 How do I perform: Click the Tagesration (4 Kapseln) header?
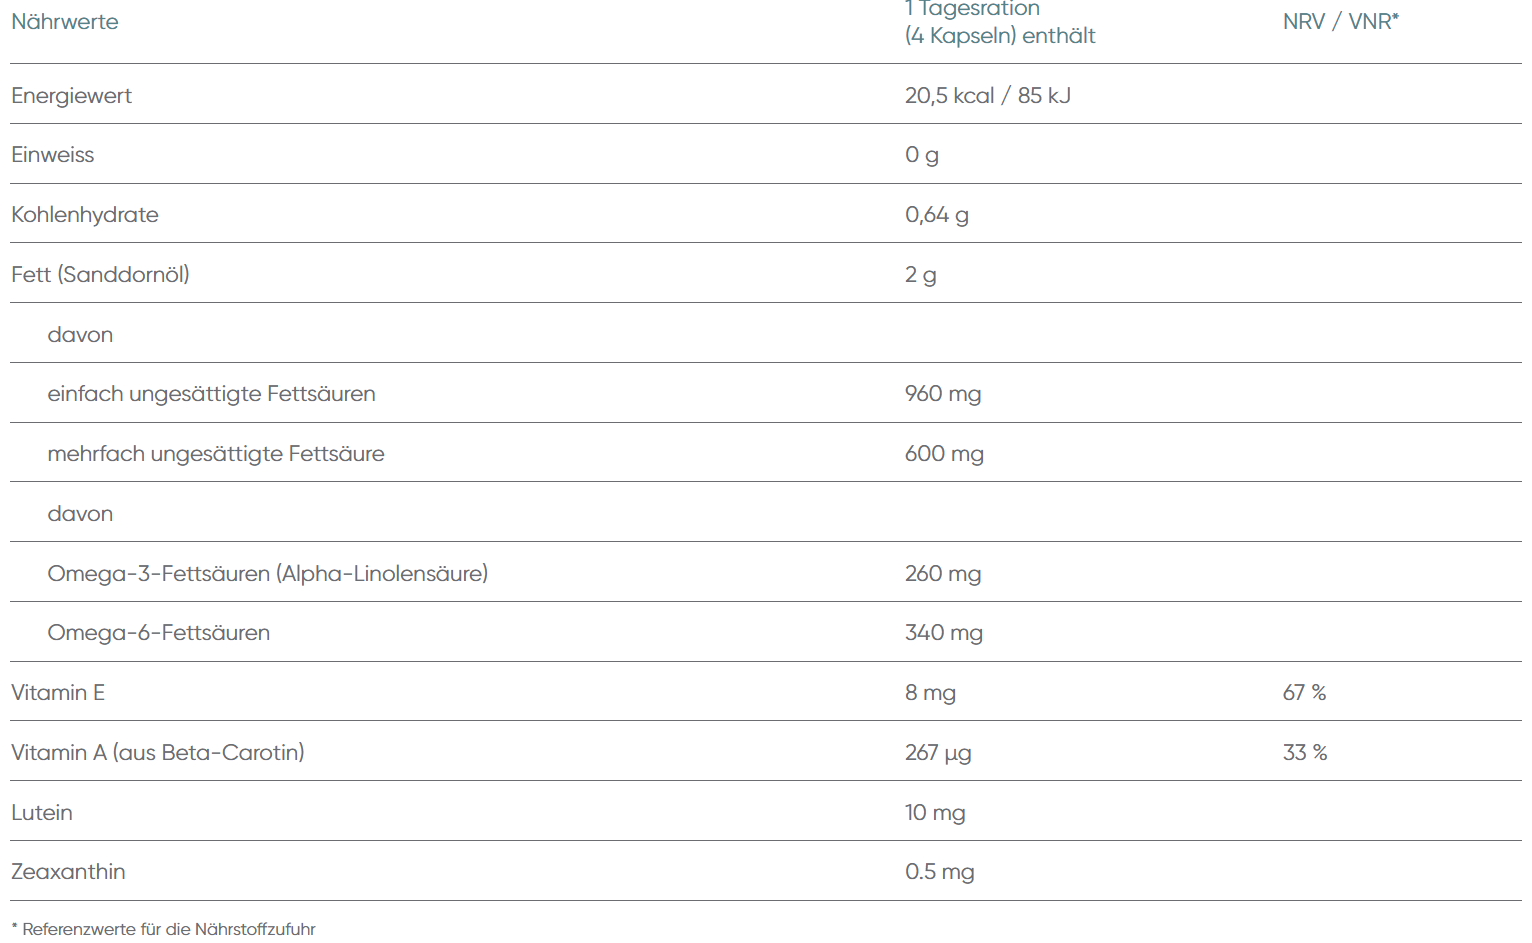point(999,23)
